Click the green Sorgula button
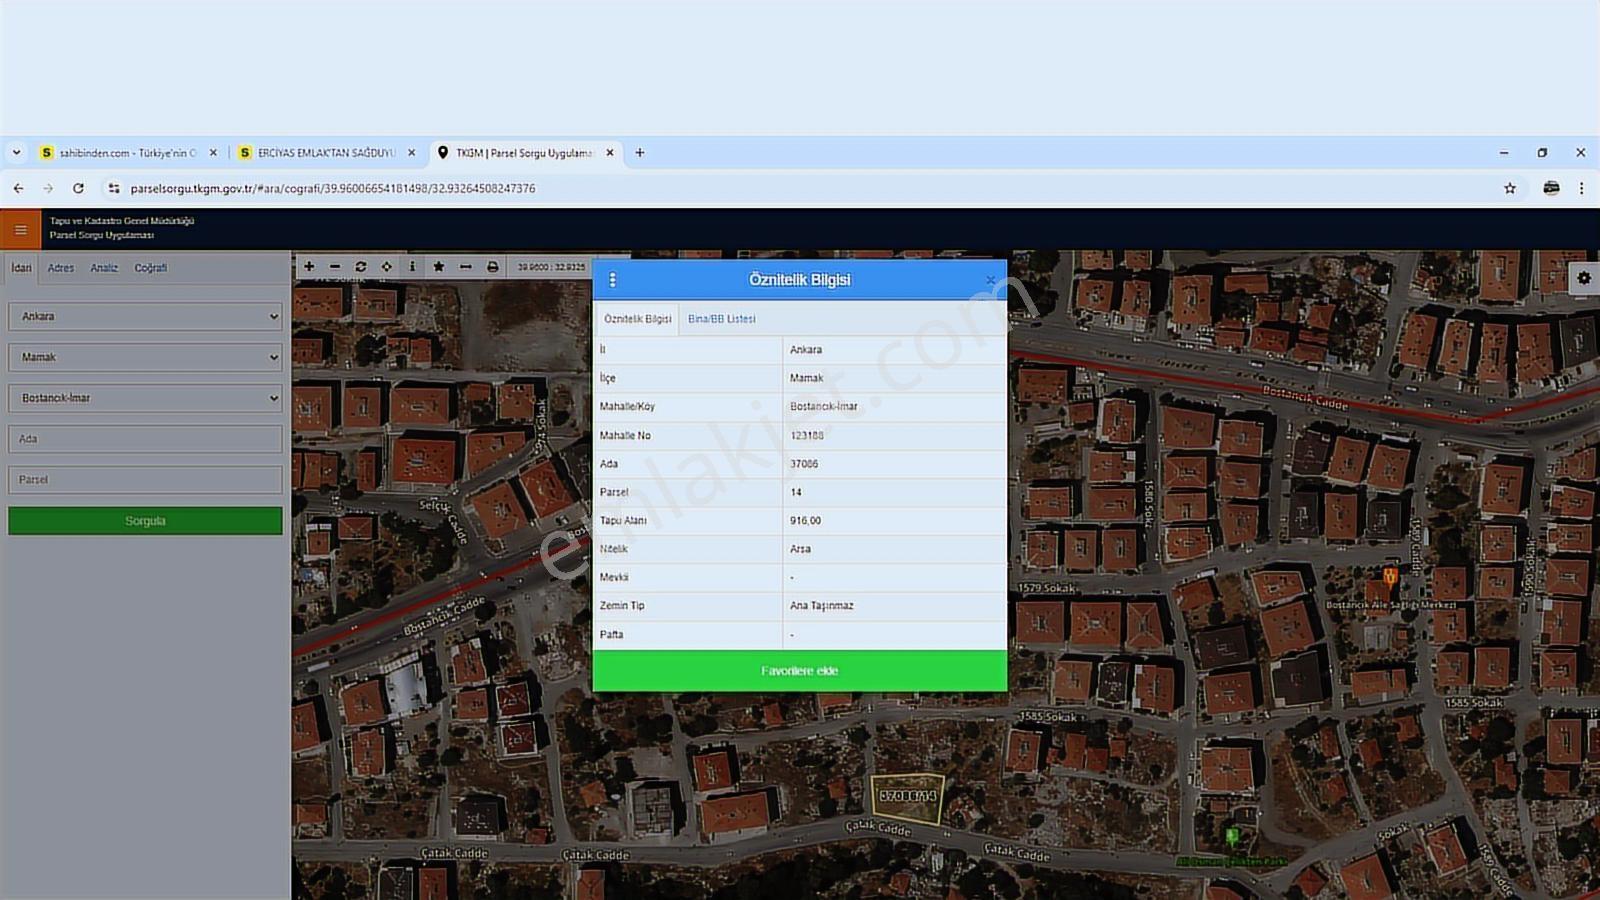Image resolution: width=1600 pixels, height=900 pixels. pyautogui.click(x=145, y=521)
